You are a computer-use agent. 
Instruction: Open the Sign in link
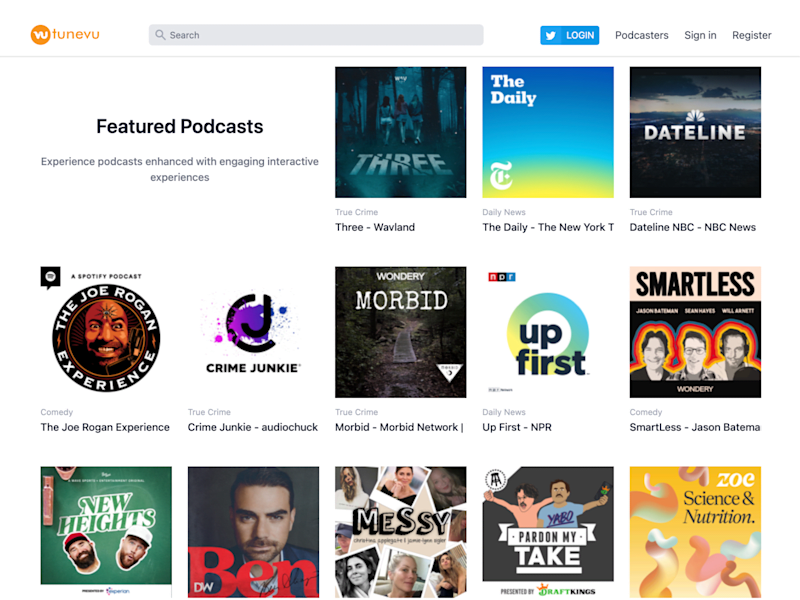coord(700,35)
